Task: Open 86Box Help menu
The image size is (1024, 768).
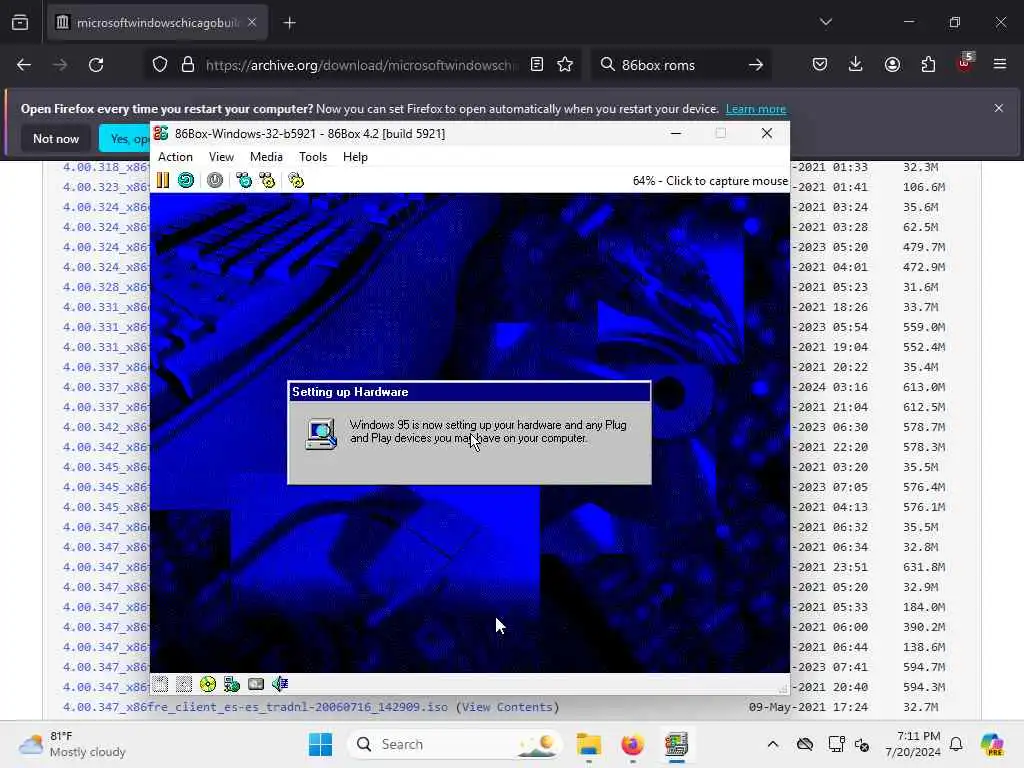Action: 355,157
